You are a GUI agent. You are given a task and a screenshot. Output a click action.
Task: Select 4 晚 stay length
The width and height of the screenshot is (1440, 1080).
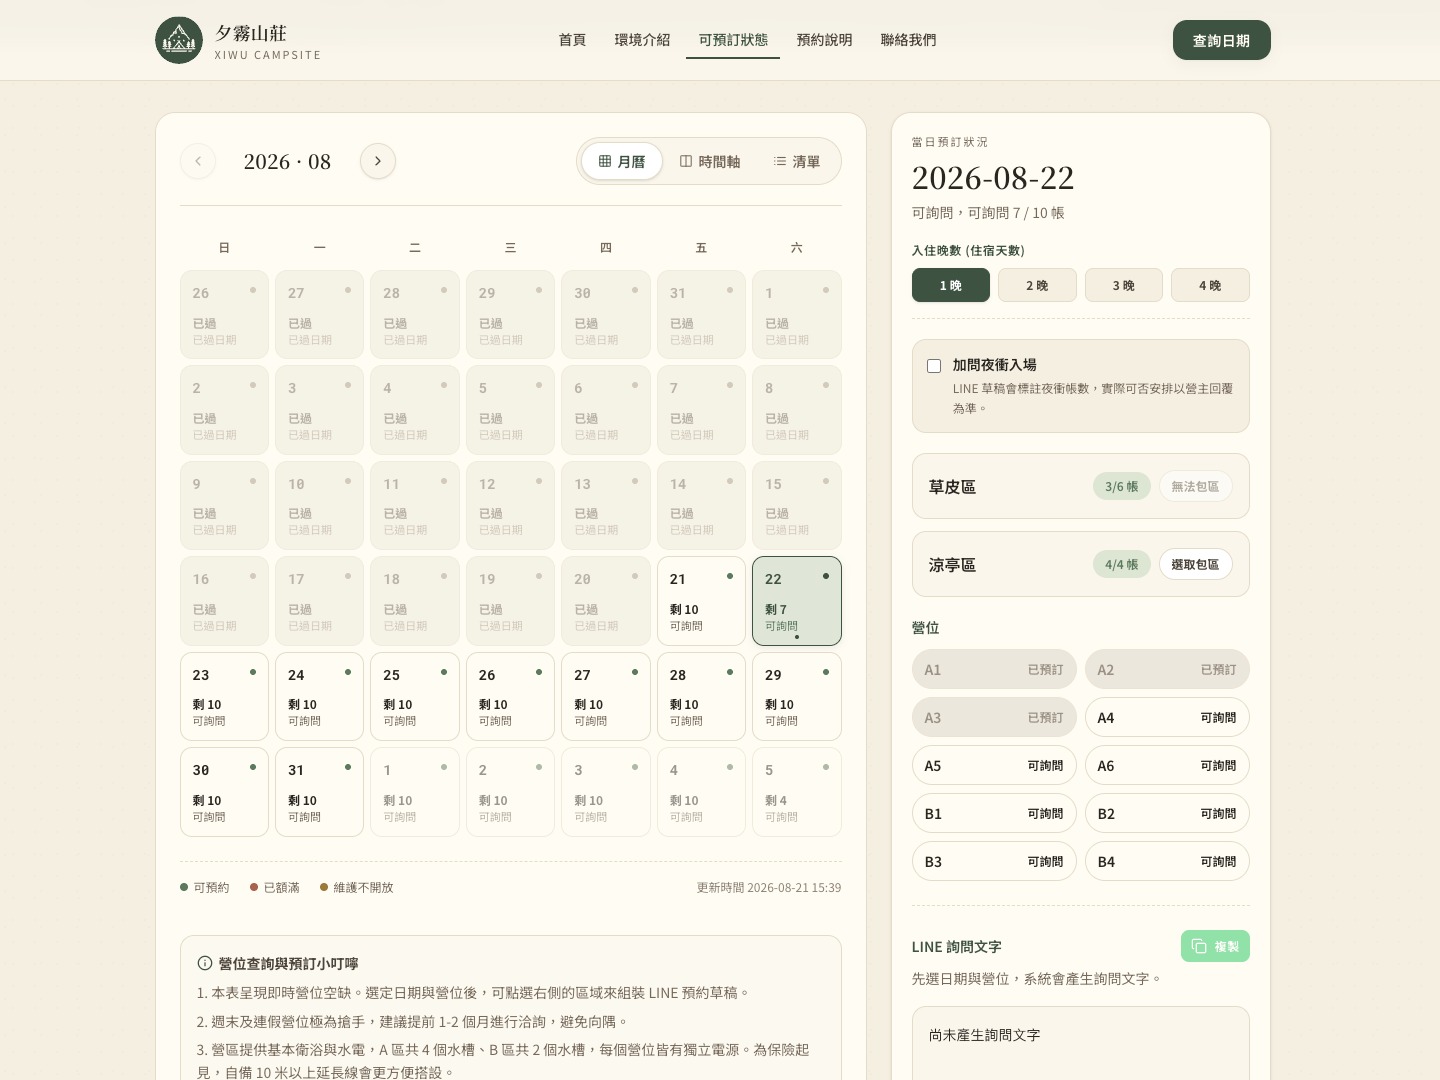pos(1210,285)
